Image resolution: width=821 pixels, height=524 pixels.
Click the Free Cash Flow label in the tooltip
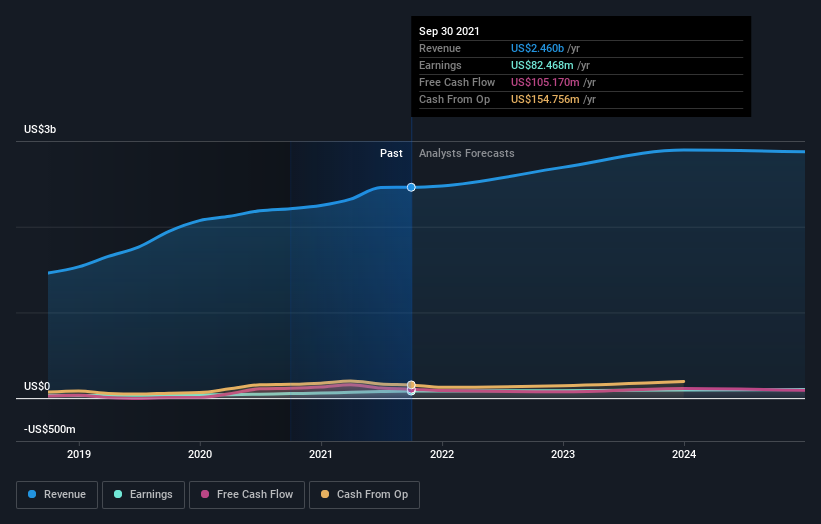457,82
